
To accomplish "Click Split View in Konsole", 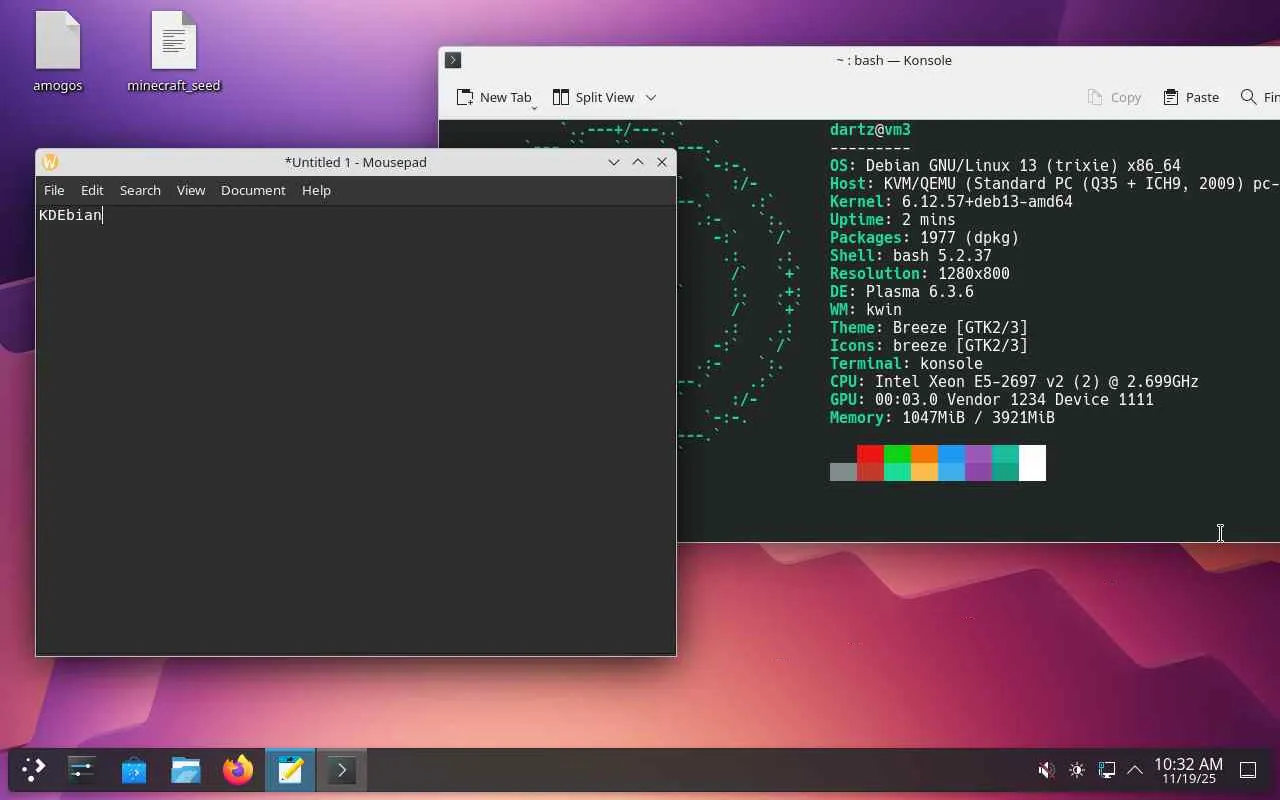I will [x=593, y=97].
